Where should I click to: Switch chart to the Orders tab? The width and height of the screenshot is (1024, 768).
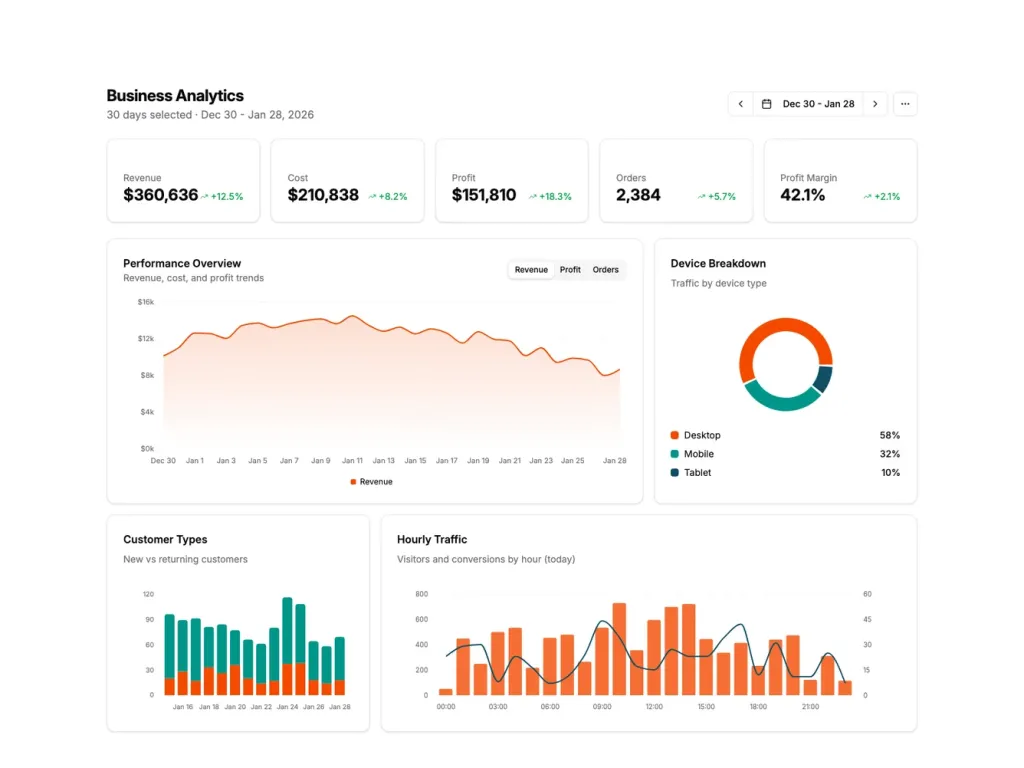click(x=605, y=270)
